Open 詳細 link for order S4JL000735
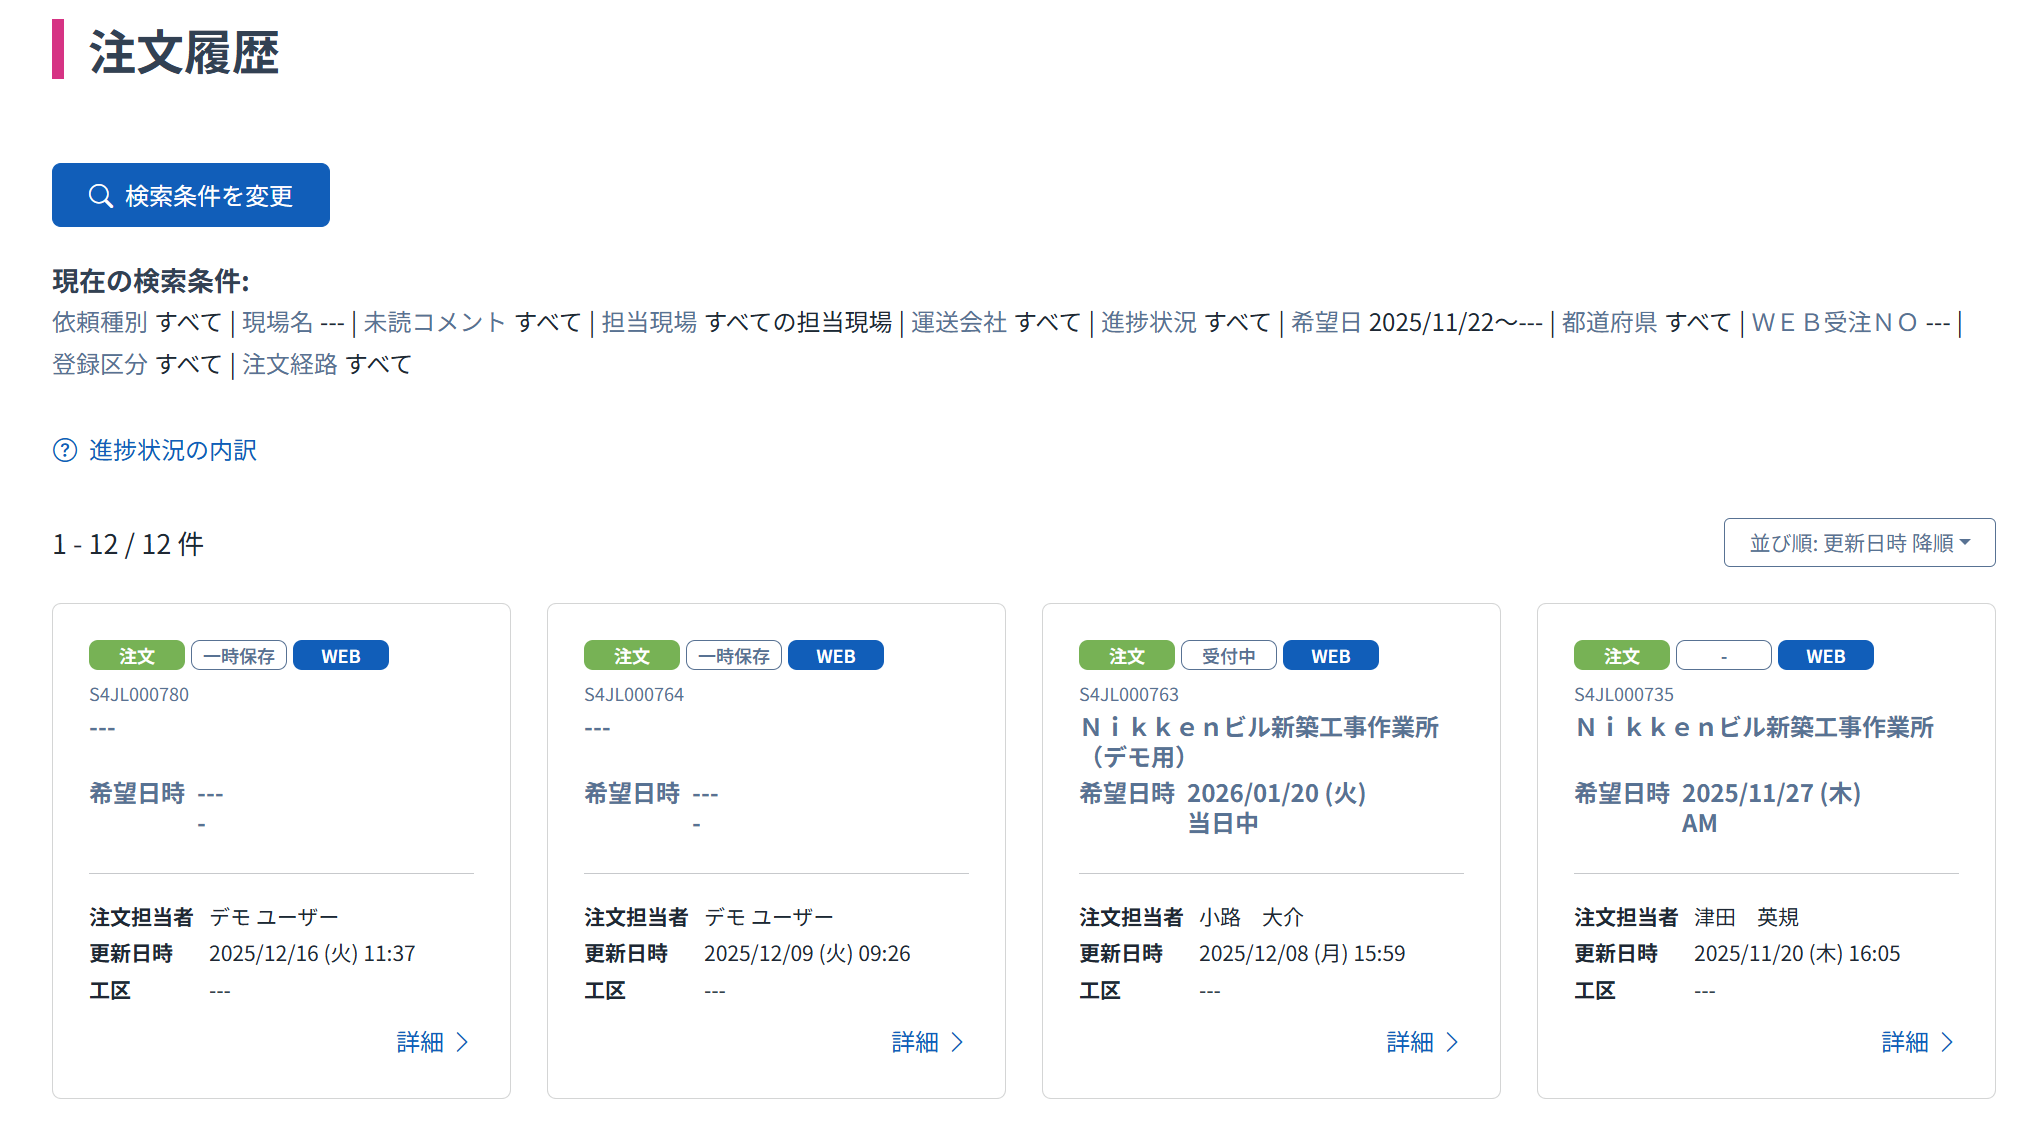 pyautogui.click(x=1905, y=1042)
